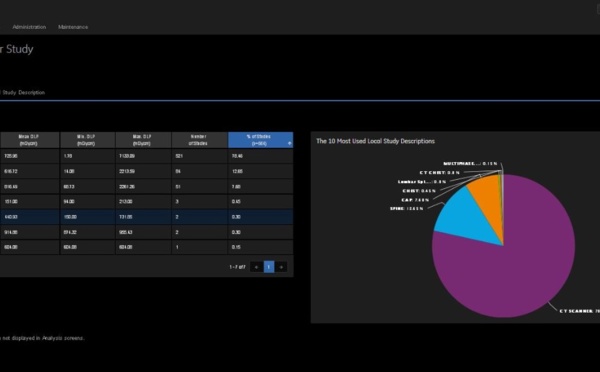Click the SPINE chart label
The height and width of the screenshot is (372, 600).
(x=406, y=209)
